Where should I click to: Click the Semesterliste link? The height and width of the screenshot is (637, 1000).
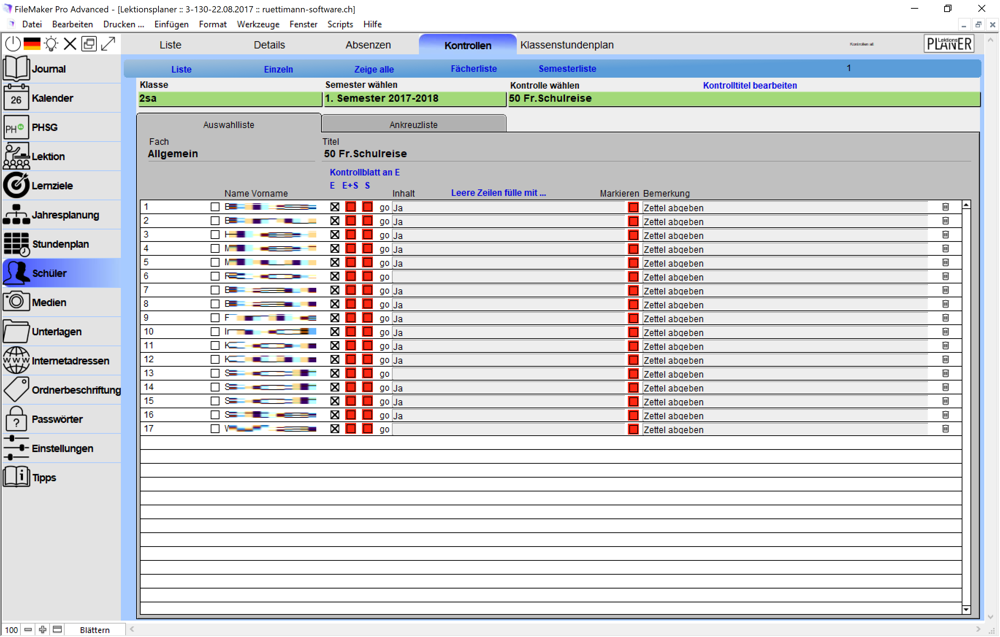[568, 68]
